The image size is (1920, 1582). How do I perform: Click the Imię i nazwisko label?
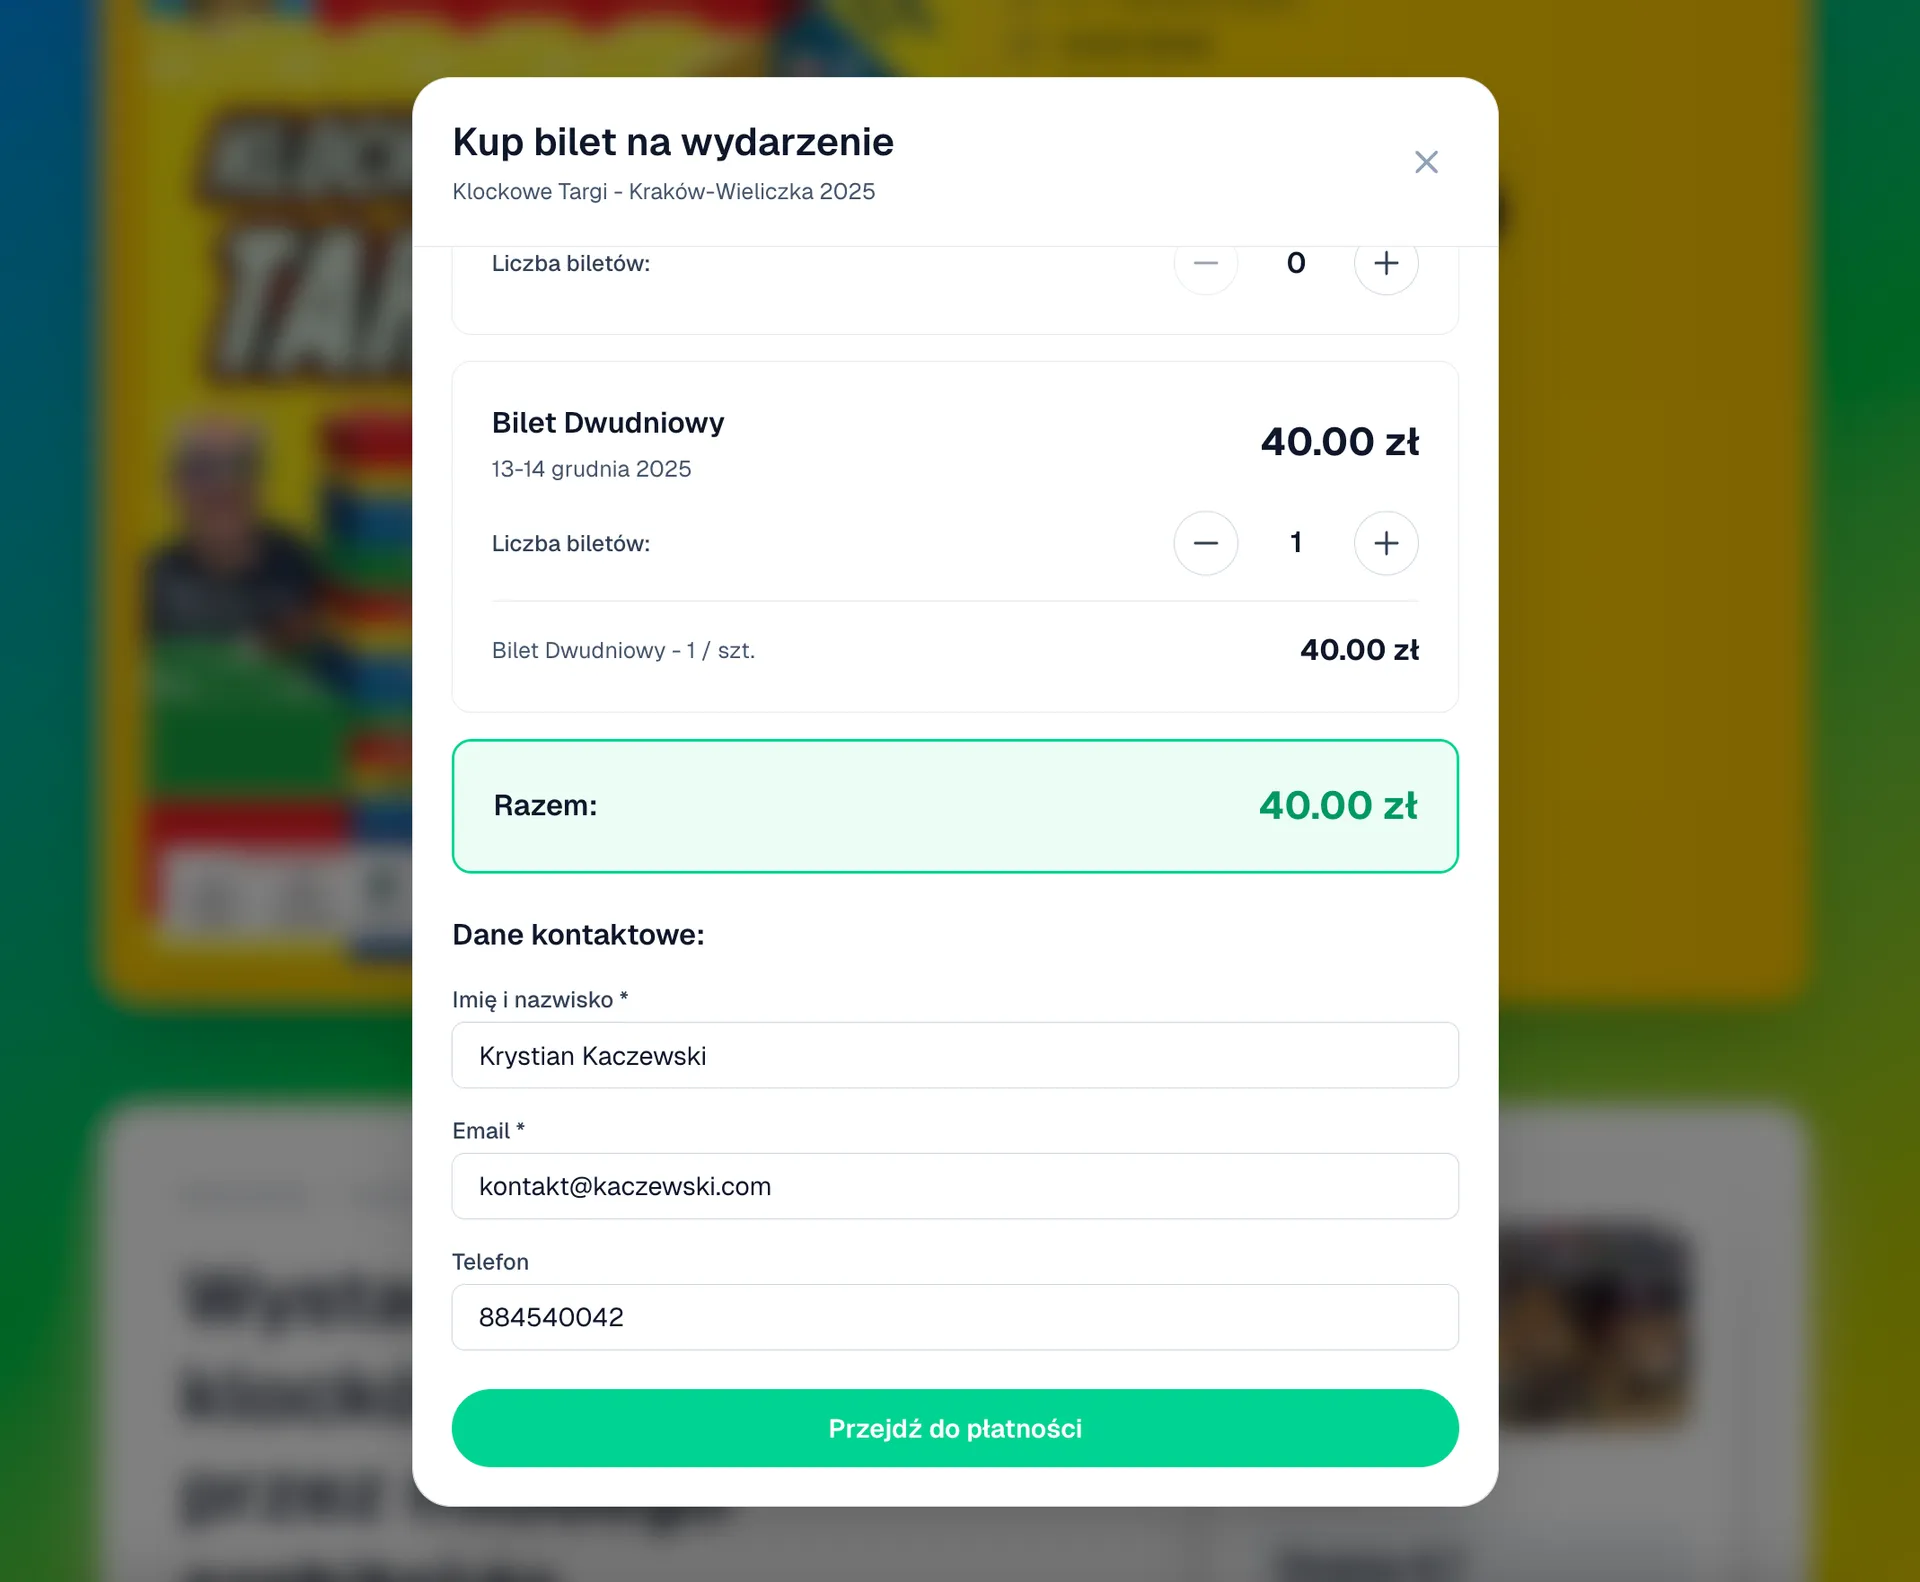[539, 1000]
